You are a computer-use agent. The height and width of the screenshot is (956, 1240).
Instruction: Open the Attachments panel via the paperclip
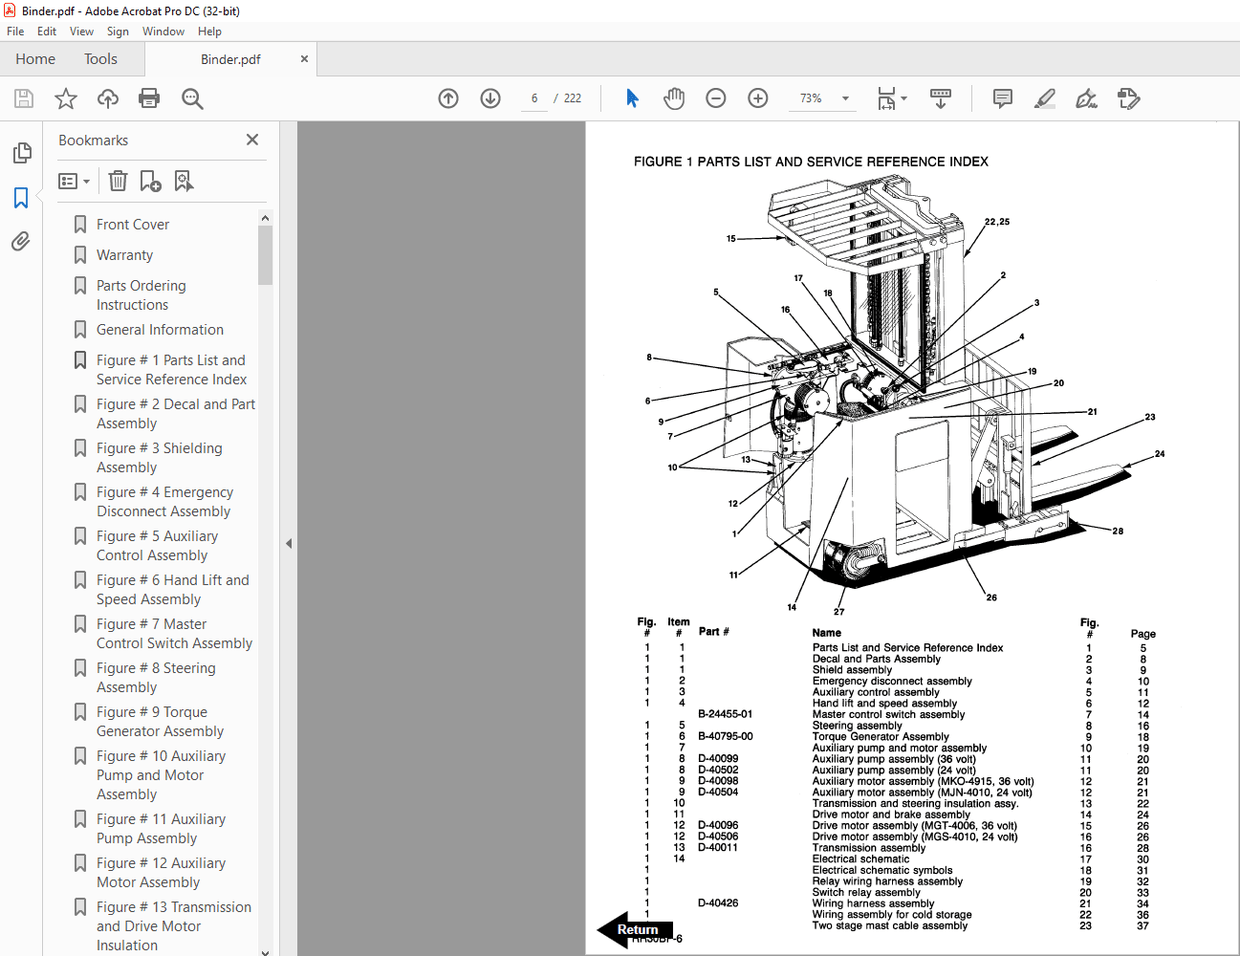(21, 240)
